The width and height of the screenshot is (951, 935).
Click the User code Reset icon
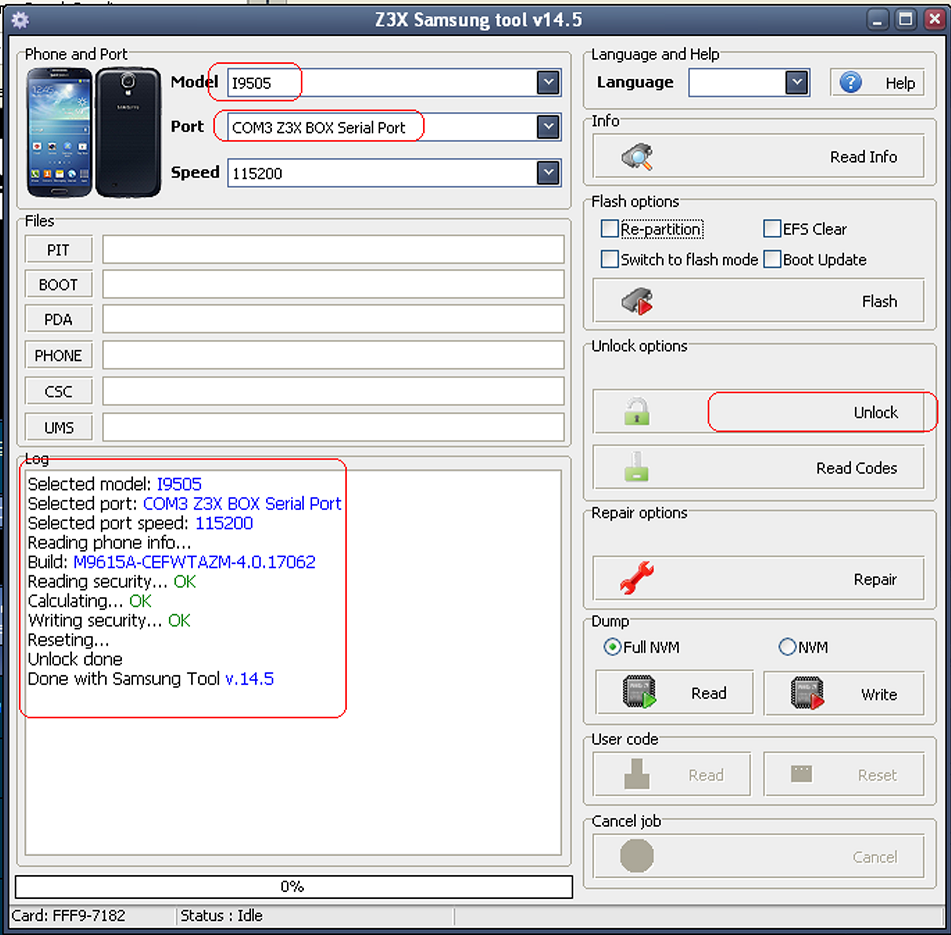click(x=801, y=774)
